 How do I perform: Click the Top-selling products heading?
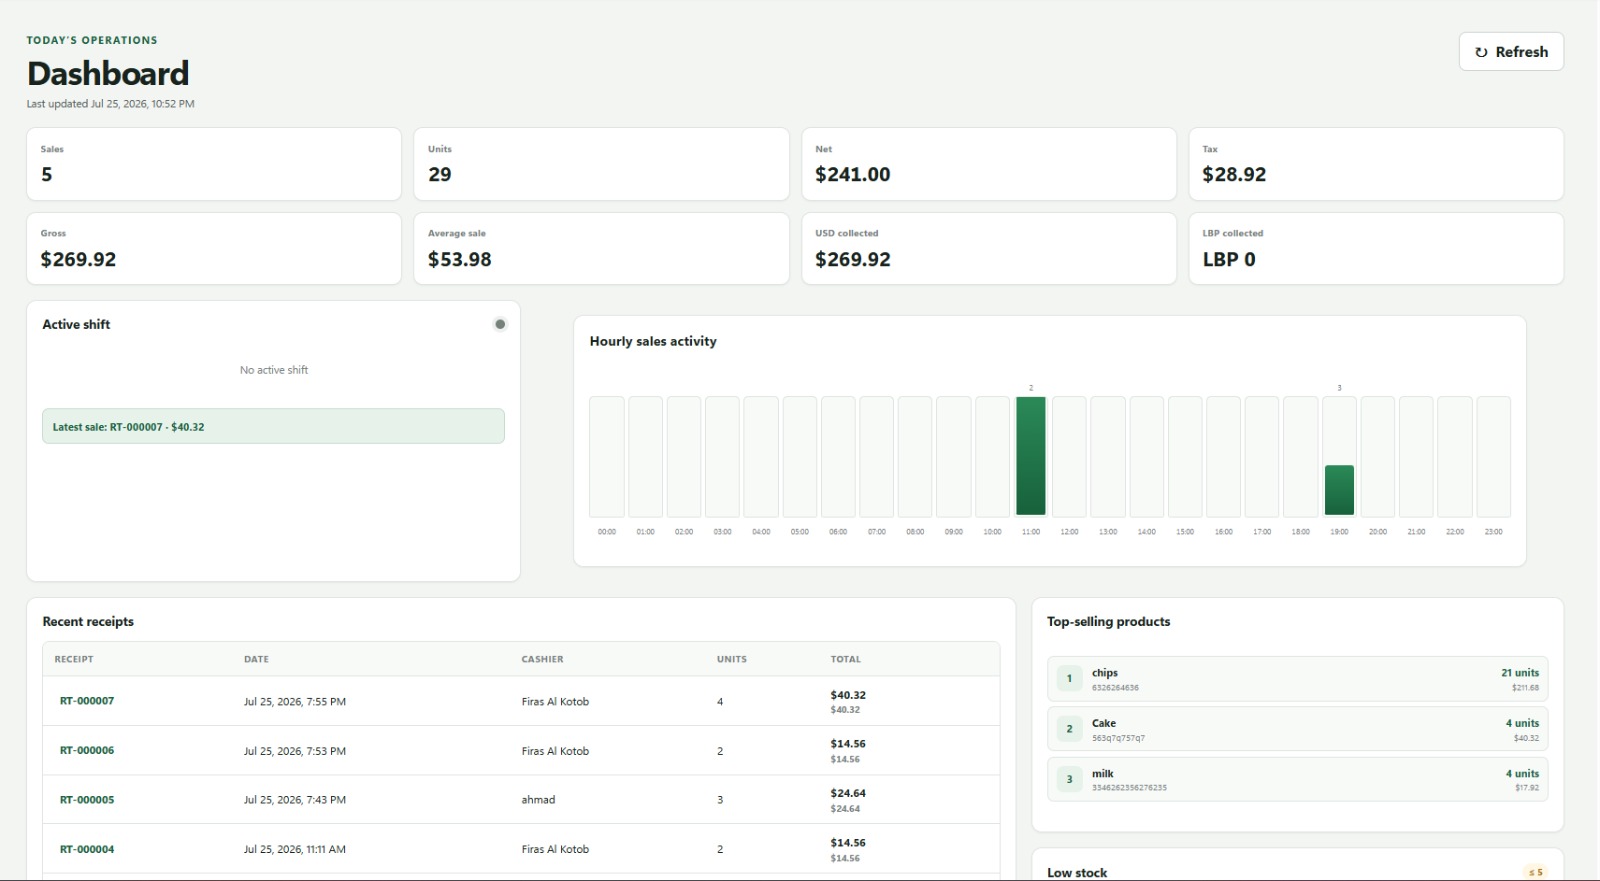click(x=1108, y=621)
